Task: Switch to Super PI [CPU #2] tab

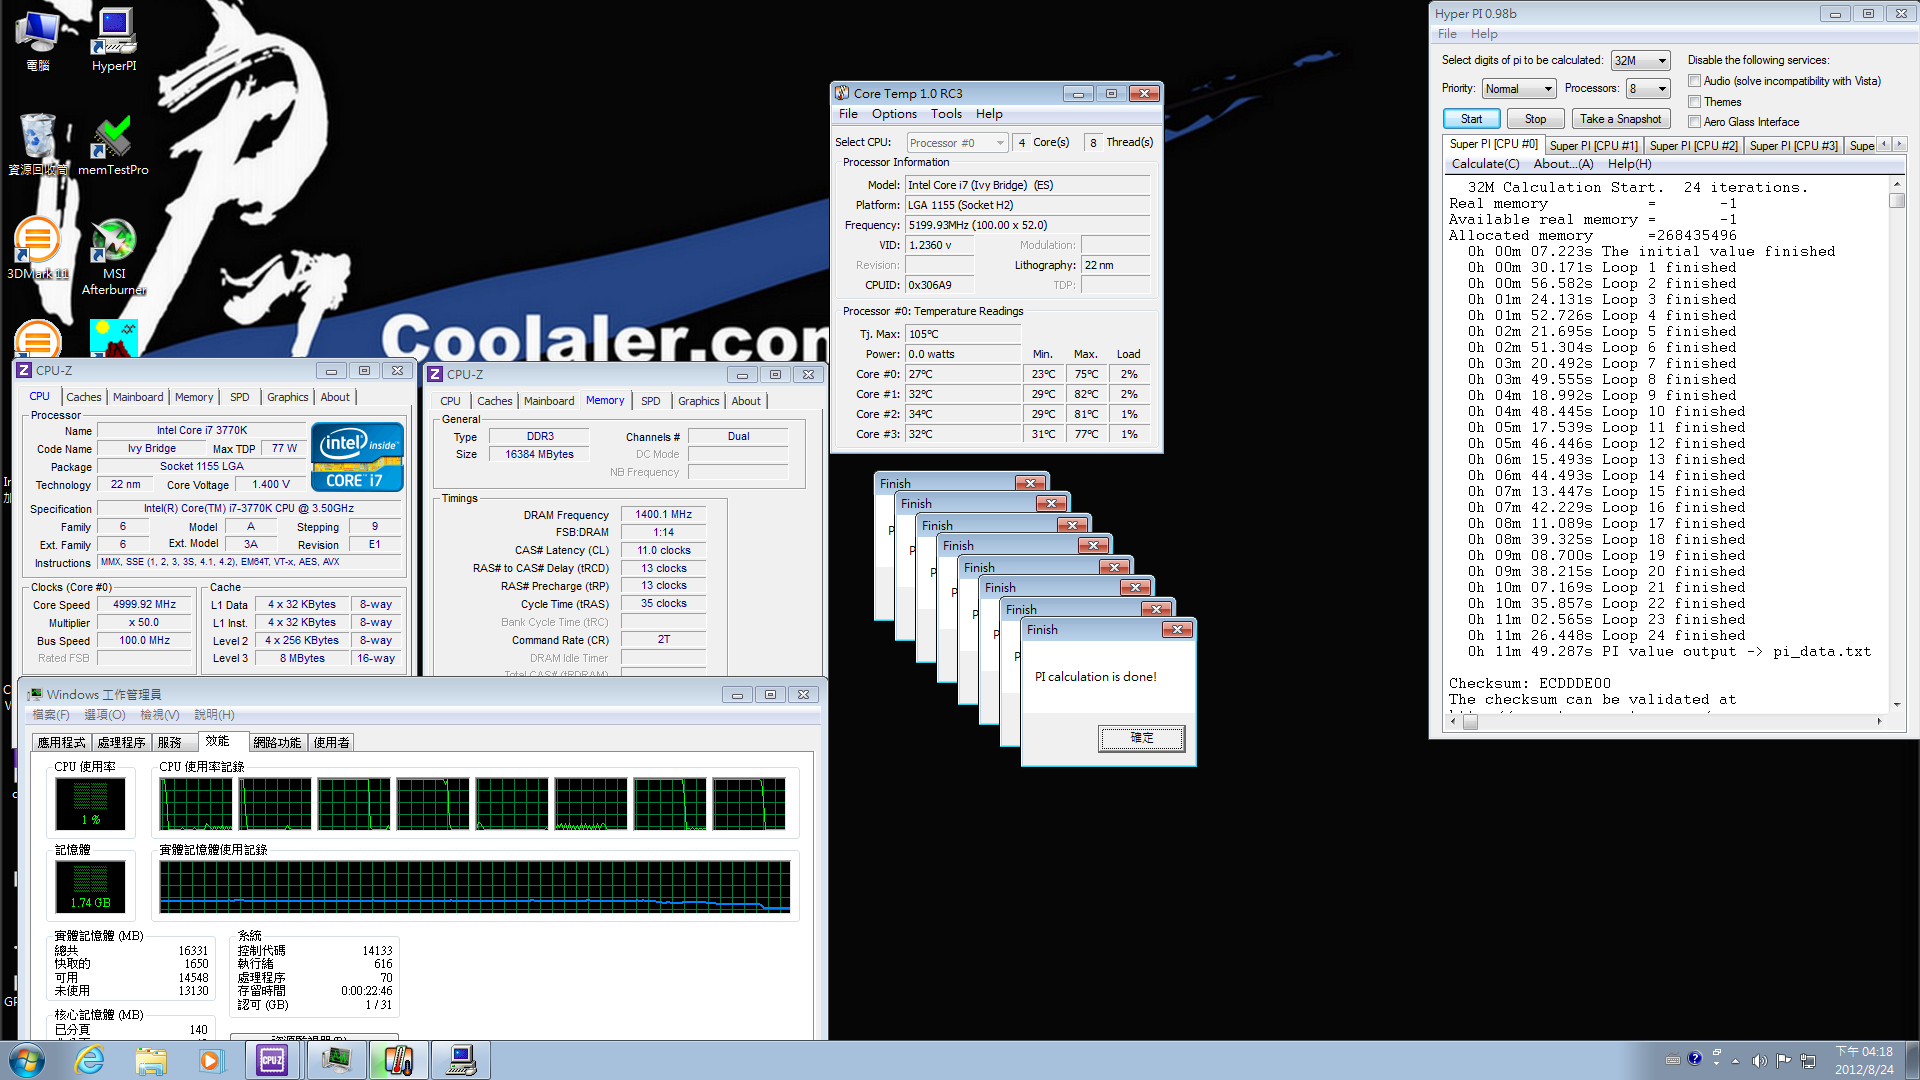Action: coord(1694,146)
